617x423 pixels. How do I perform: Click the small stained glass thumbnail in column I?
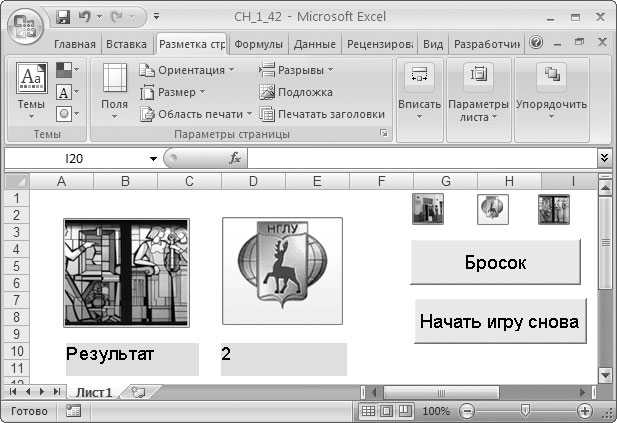[x=554, y=209]
